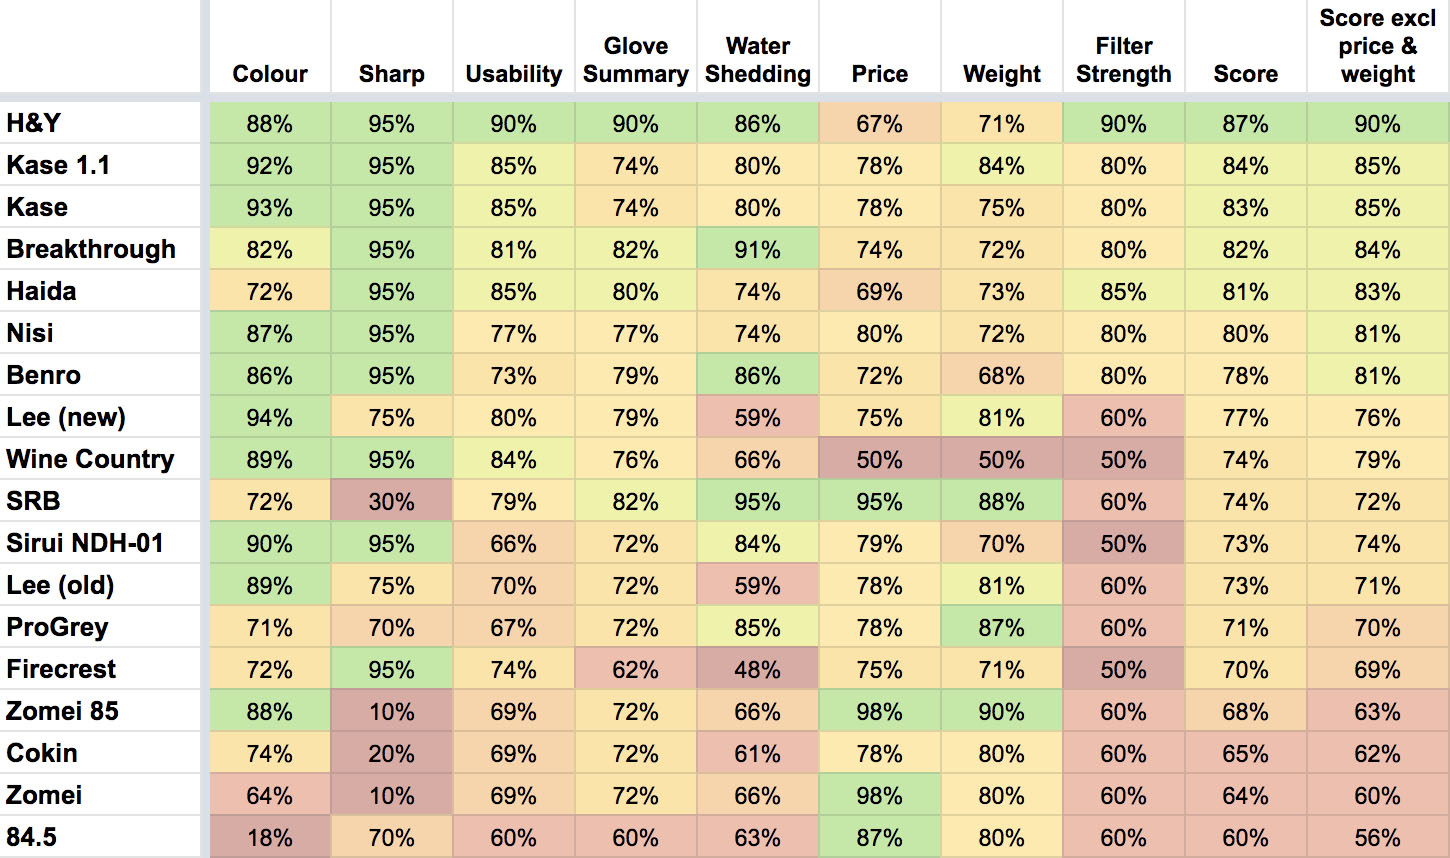Select the 84.5 row label
This screenshot has width=1450, height=858.
32,837
